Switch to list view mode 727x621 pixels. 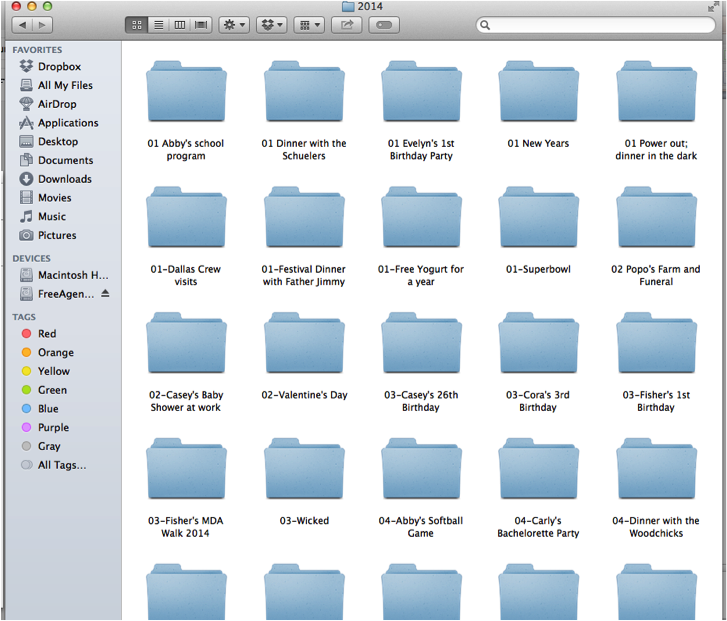tap(159, 25)
